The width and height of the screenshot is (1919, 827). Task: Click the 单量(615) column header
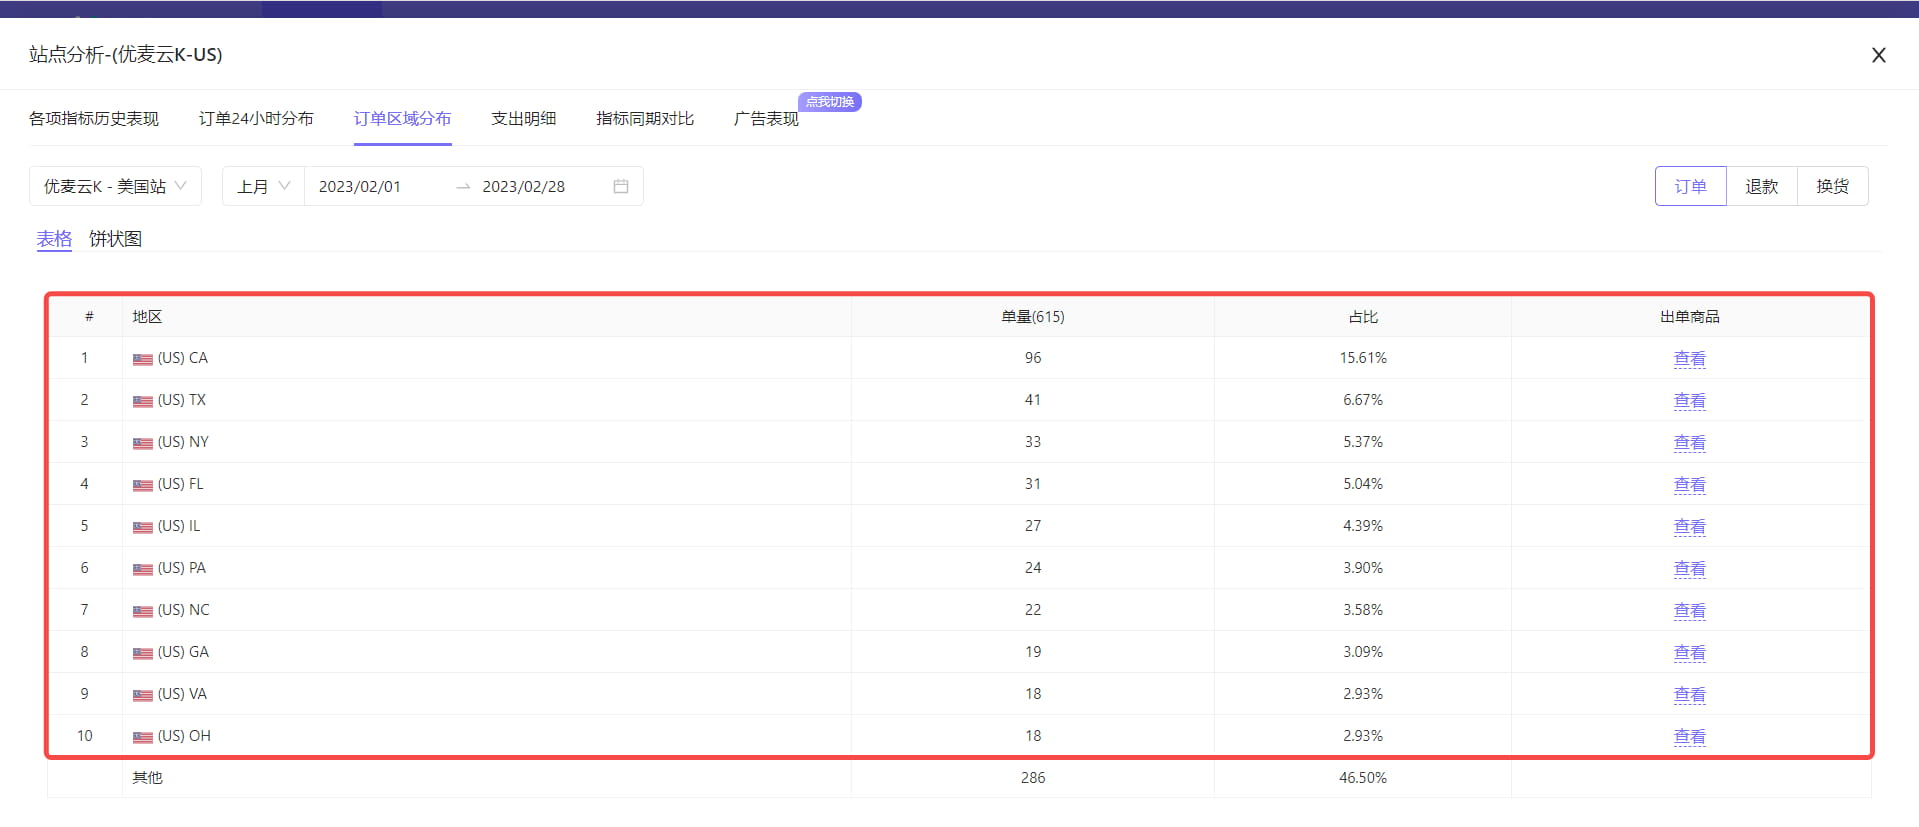pyautogui.click(x=1032, y=316)
